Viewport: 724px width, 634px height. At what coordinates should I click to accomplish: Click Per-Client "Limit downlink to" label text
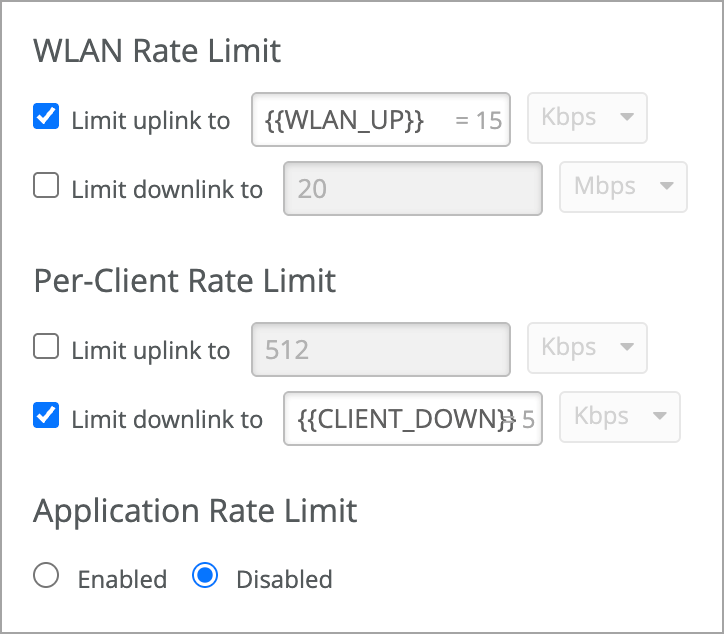pos(167,420)
